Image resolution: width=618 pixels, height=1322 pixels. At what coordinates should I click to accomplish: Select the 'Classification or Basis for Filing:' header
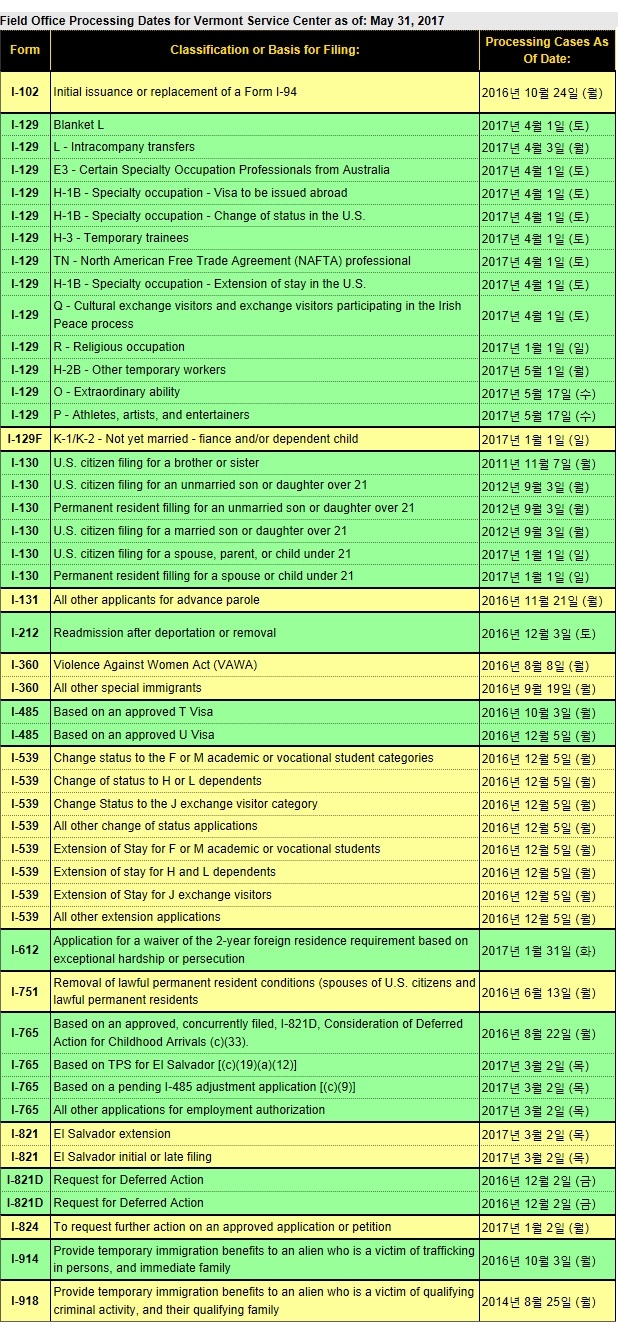[x=265, y=50]
